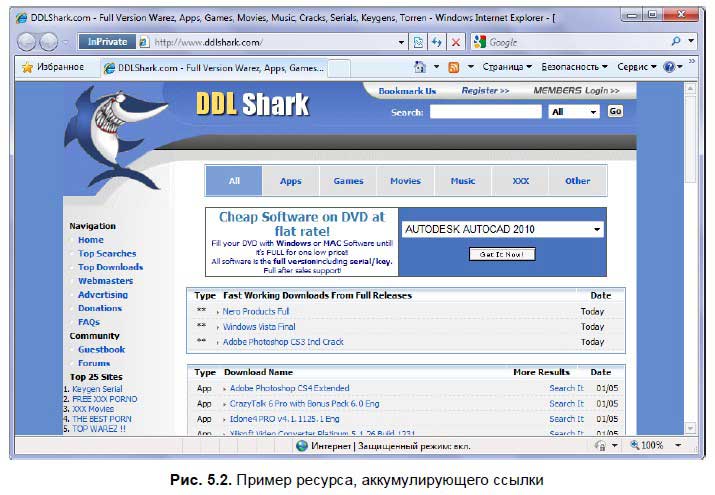This screenshot has width=715, height=495.
Task: Click the new empty tab button
Action: (x=339, y=68)
